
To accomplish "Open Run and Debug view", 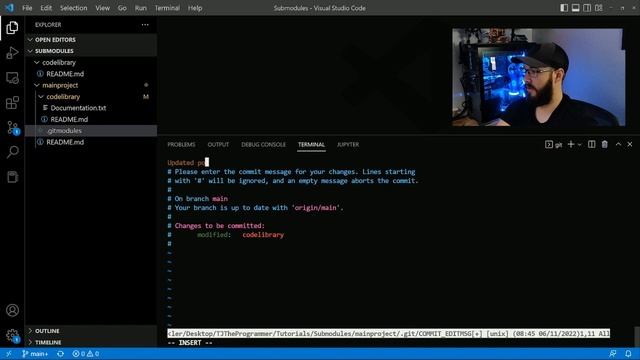I will pyautogui.click(x=12, y=53).
